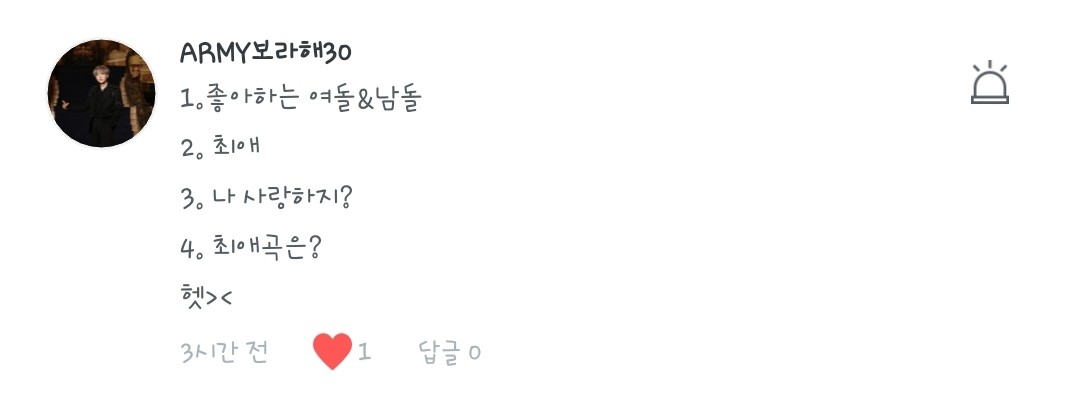The width and height of the screenshot is (1080, 412).
Task: Click the 헷>< text at comment end
Action: [x=206, y=296]
